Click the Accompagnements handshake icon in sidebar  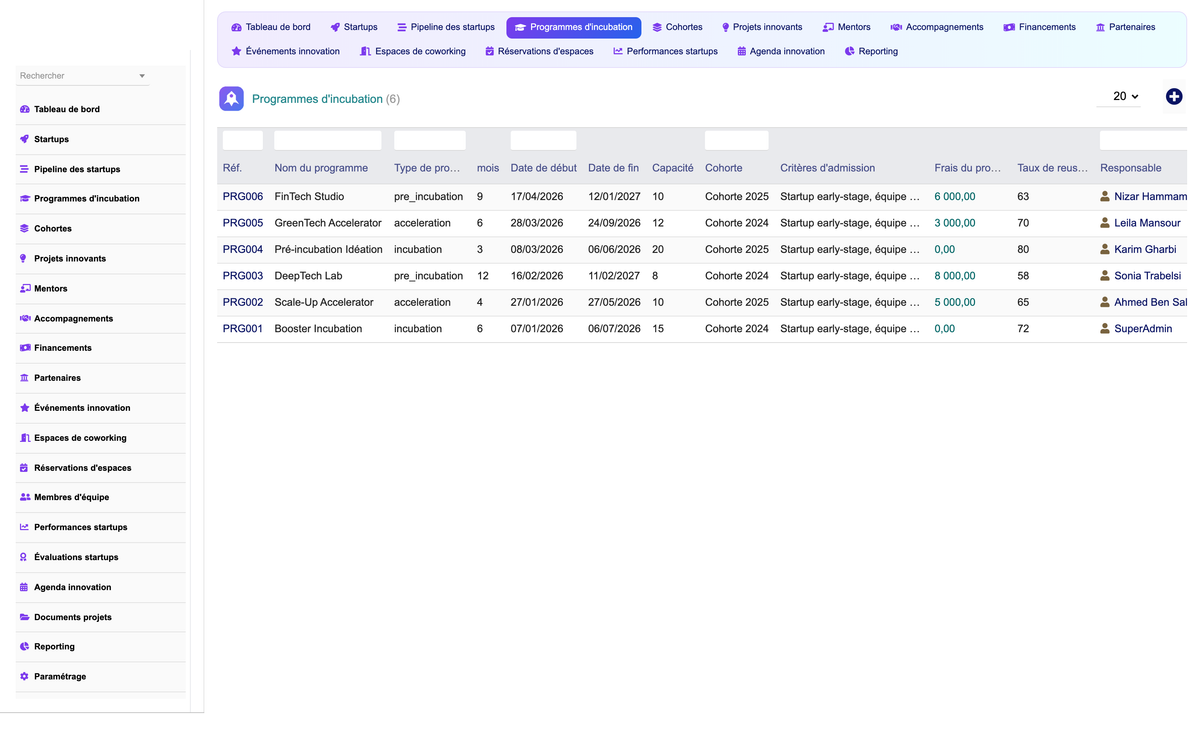tap(25, 318)
